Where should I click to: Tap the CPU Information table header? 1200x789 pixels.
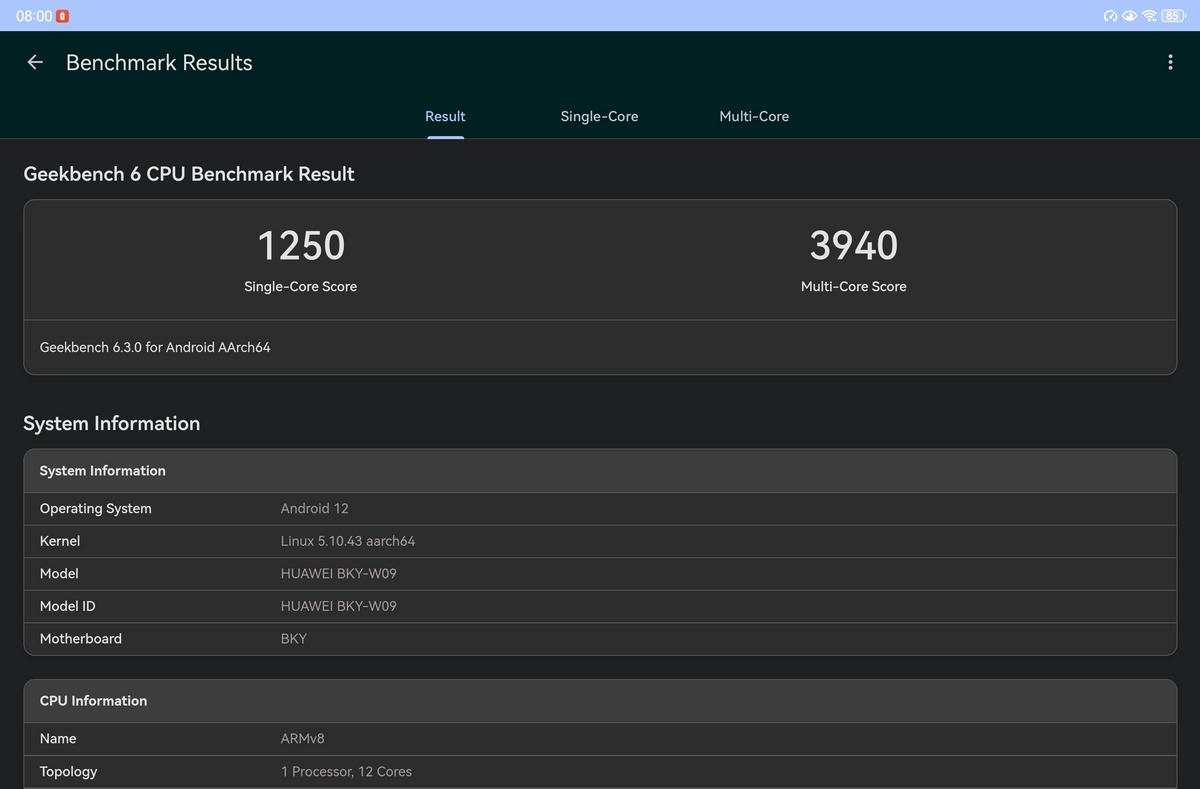coord(600,701)
